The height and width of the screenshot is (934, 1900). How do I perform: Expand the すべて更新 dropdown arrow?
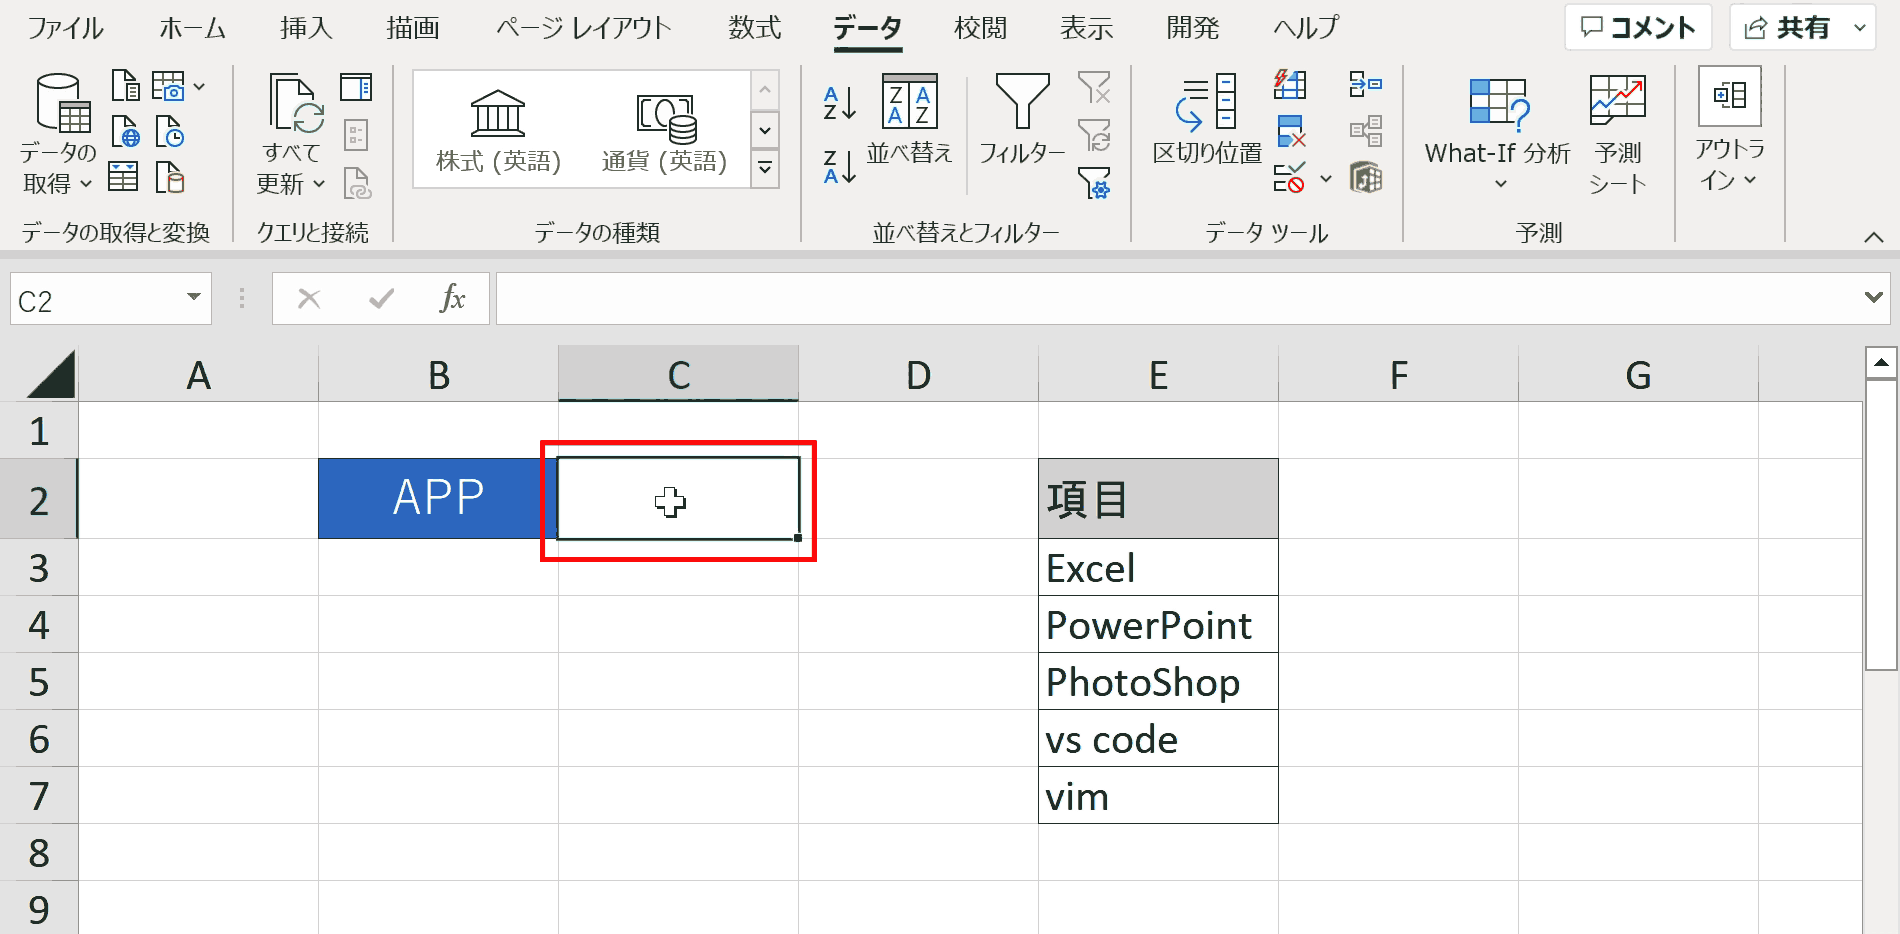(x=319, y=184)
